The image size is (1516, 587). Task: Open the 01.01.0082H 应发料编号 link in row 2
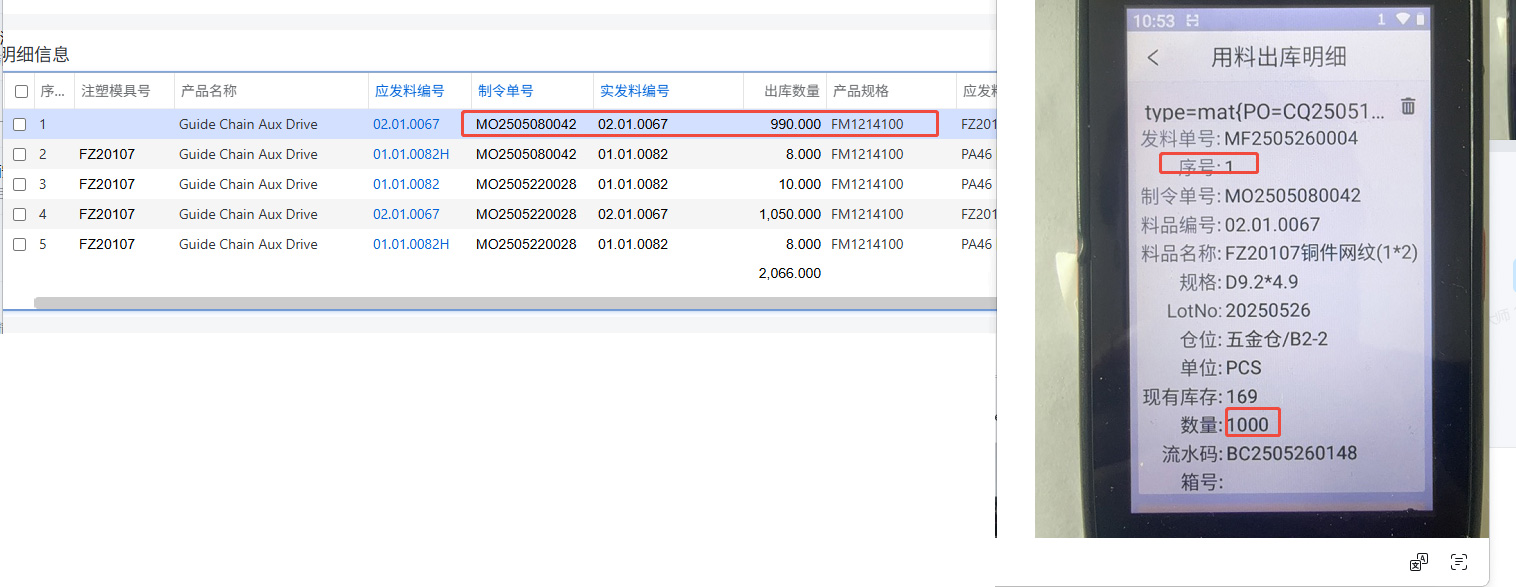pyautogui.click(x=411, y=155)
